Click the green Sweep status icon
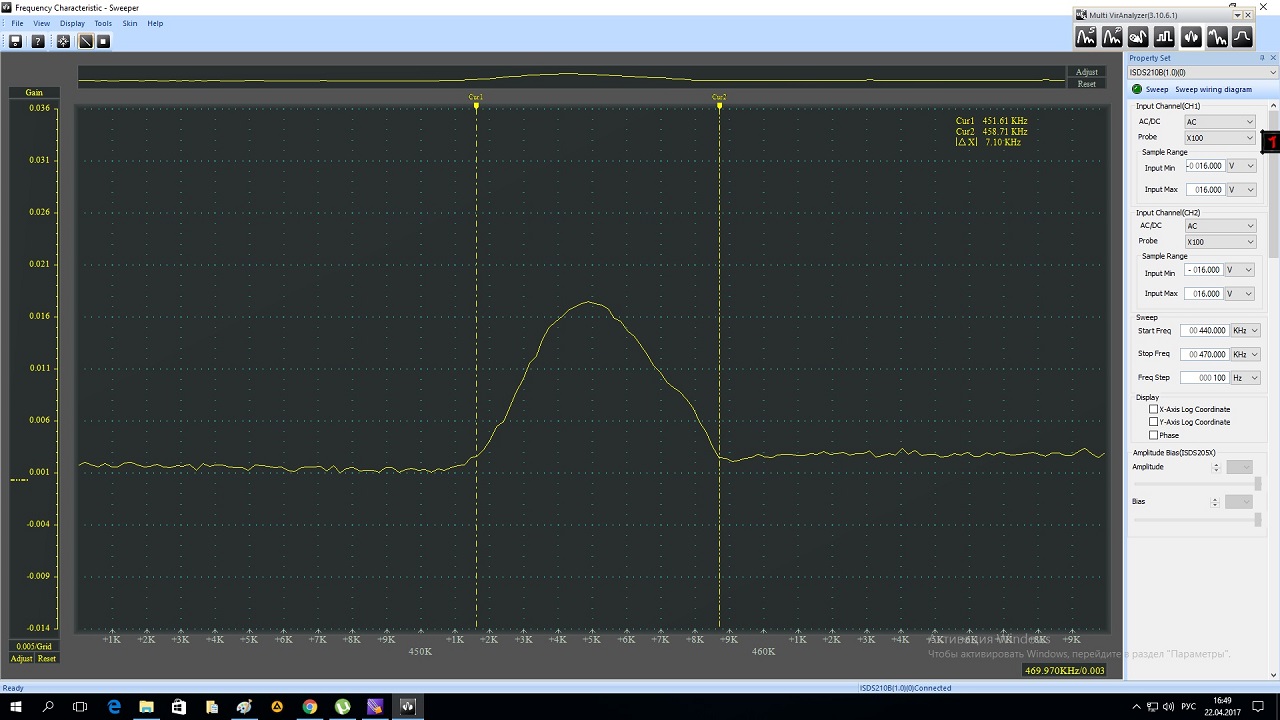1280x720 pixels. pyautogui.click(x=1137, y=89)
